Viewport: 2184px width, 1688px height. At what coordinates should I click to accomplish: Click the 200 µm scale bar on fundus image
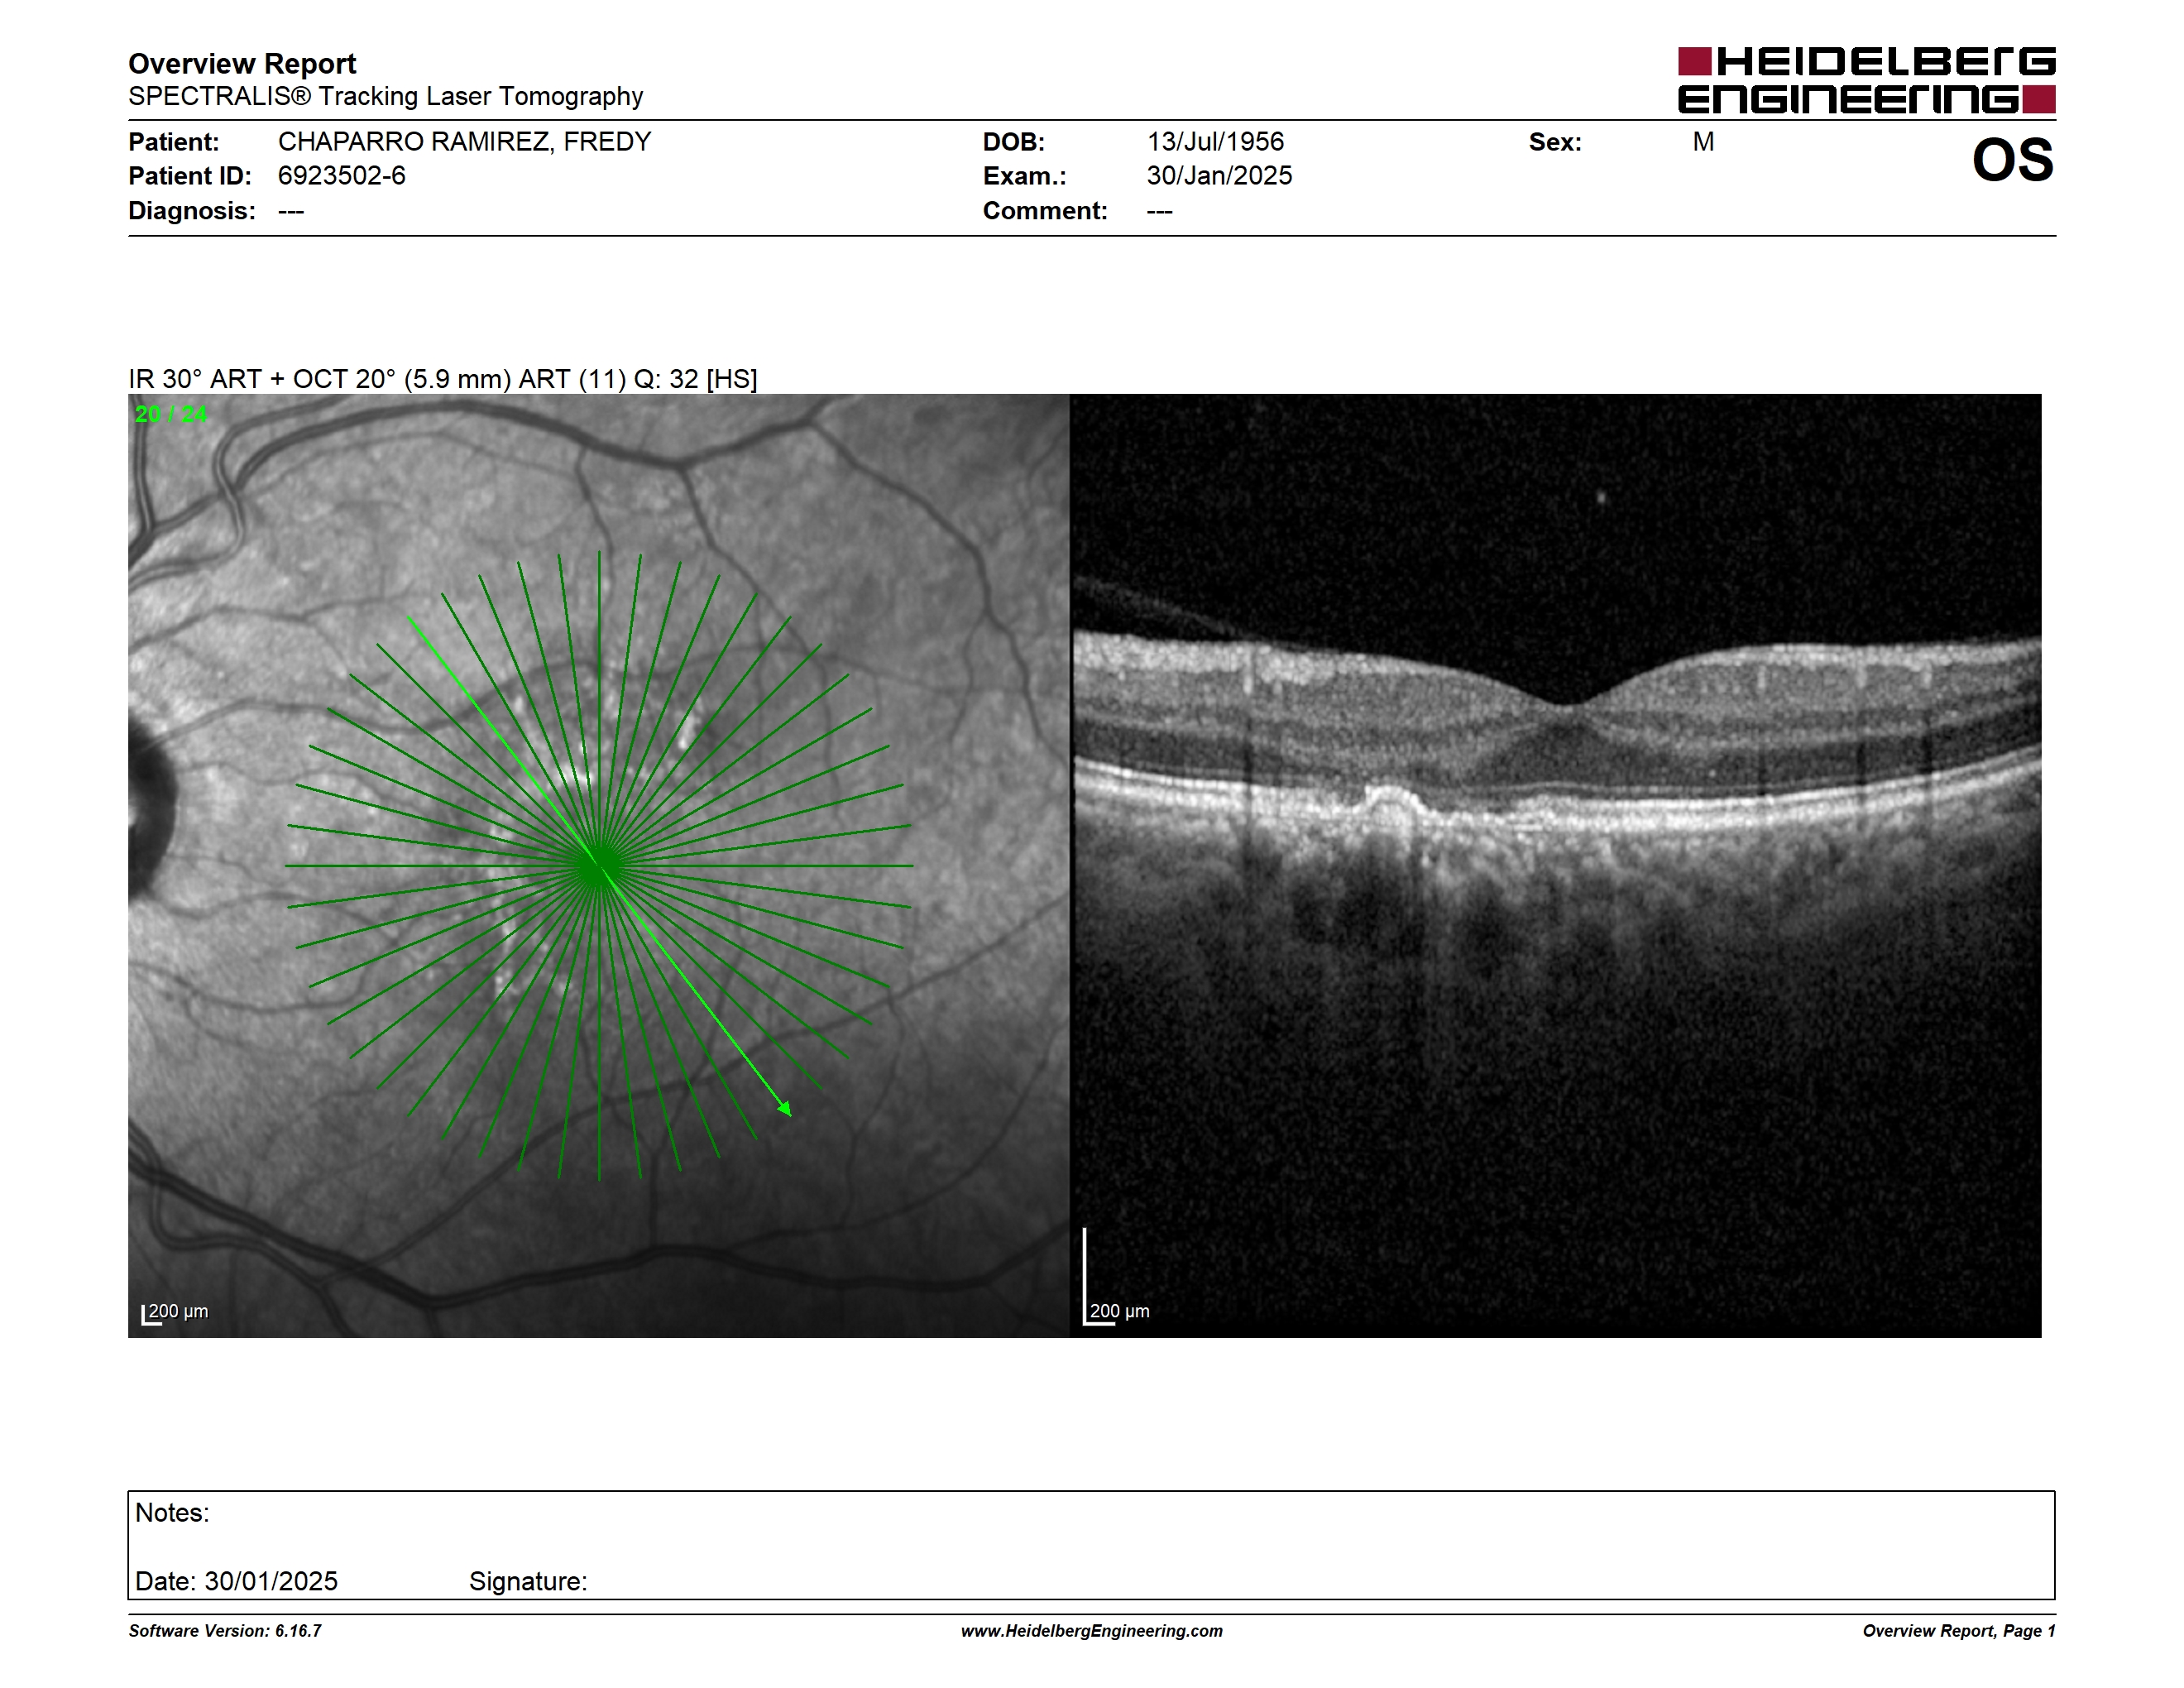[175, 1313]
